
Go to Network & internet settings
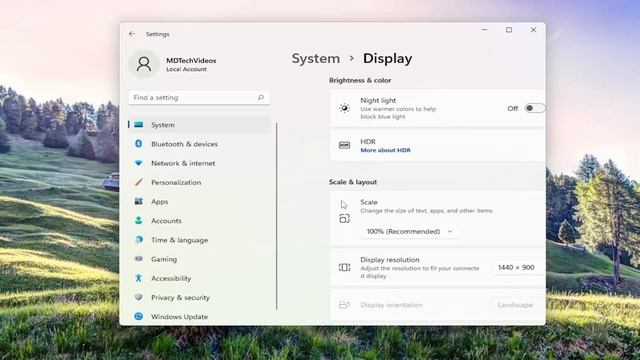click(x=199, y=163)
